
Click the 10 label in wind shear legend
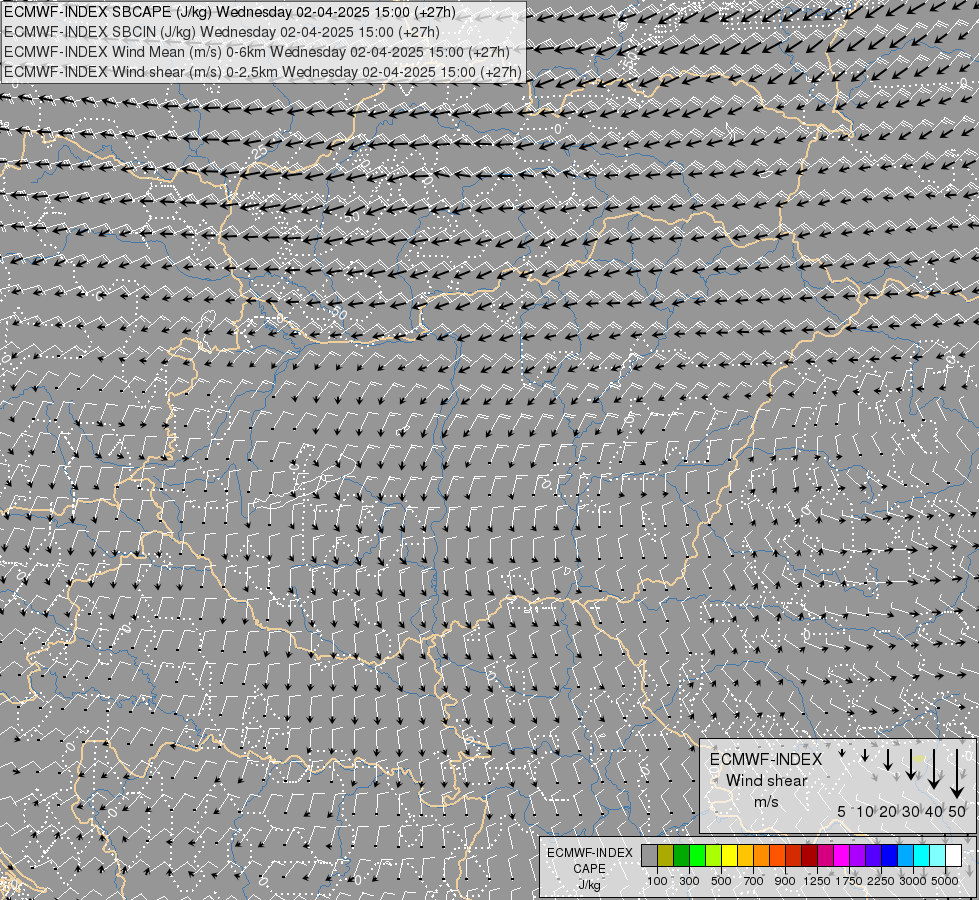865,811
